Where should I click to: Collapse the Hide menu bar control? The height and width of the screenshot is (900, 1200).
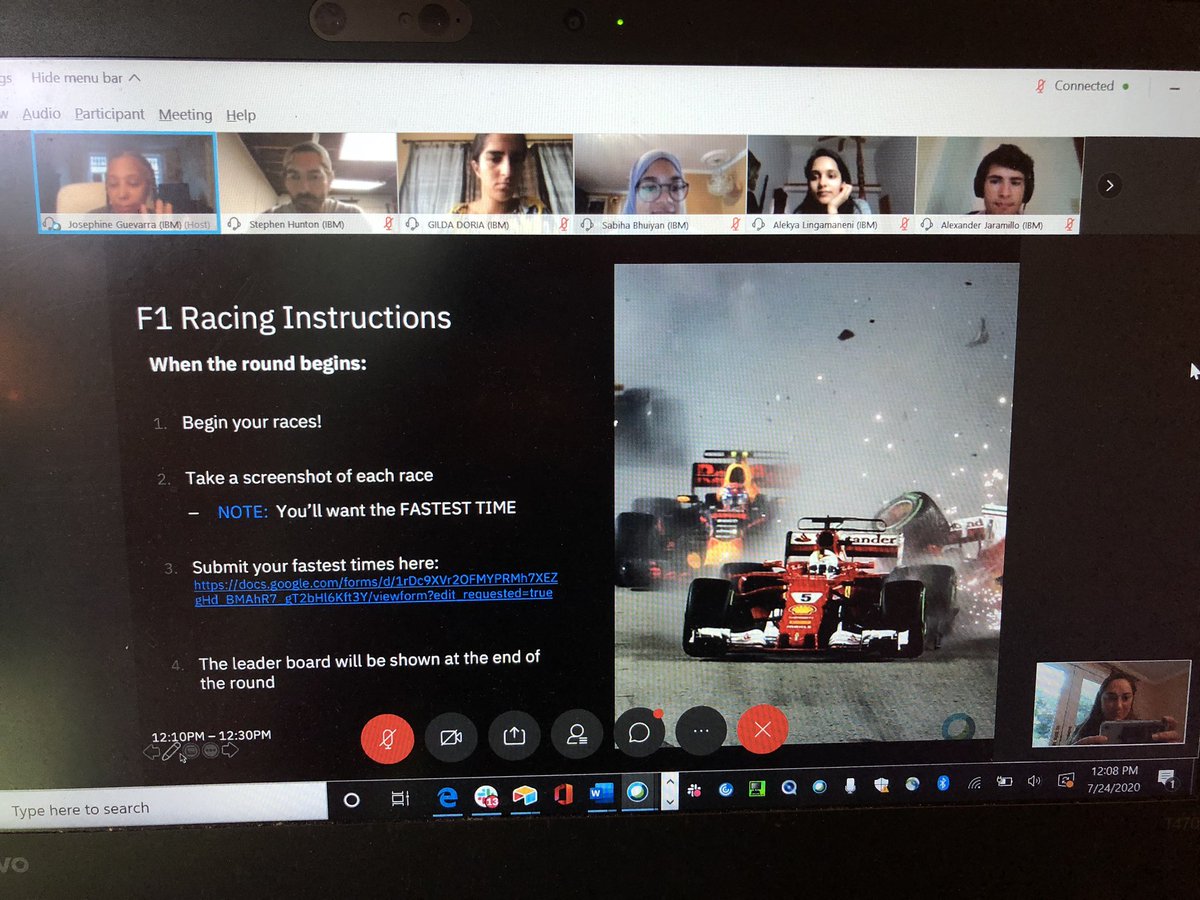click(85, 77)
